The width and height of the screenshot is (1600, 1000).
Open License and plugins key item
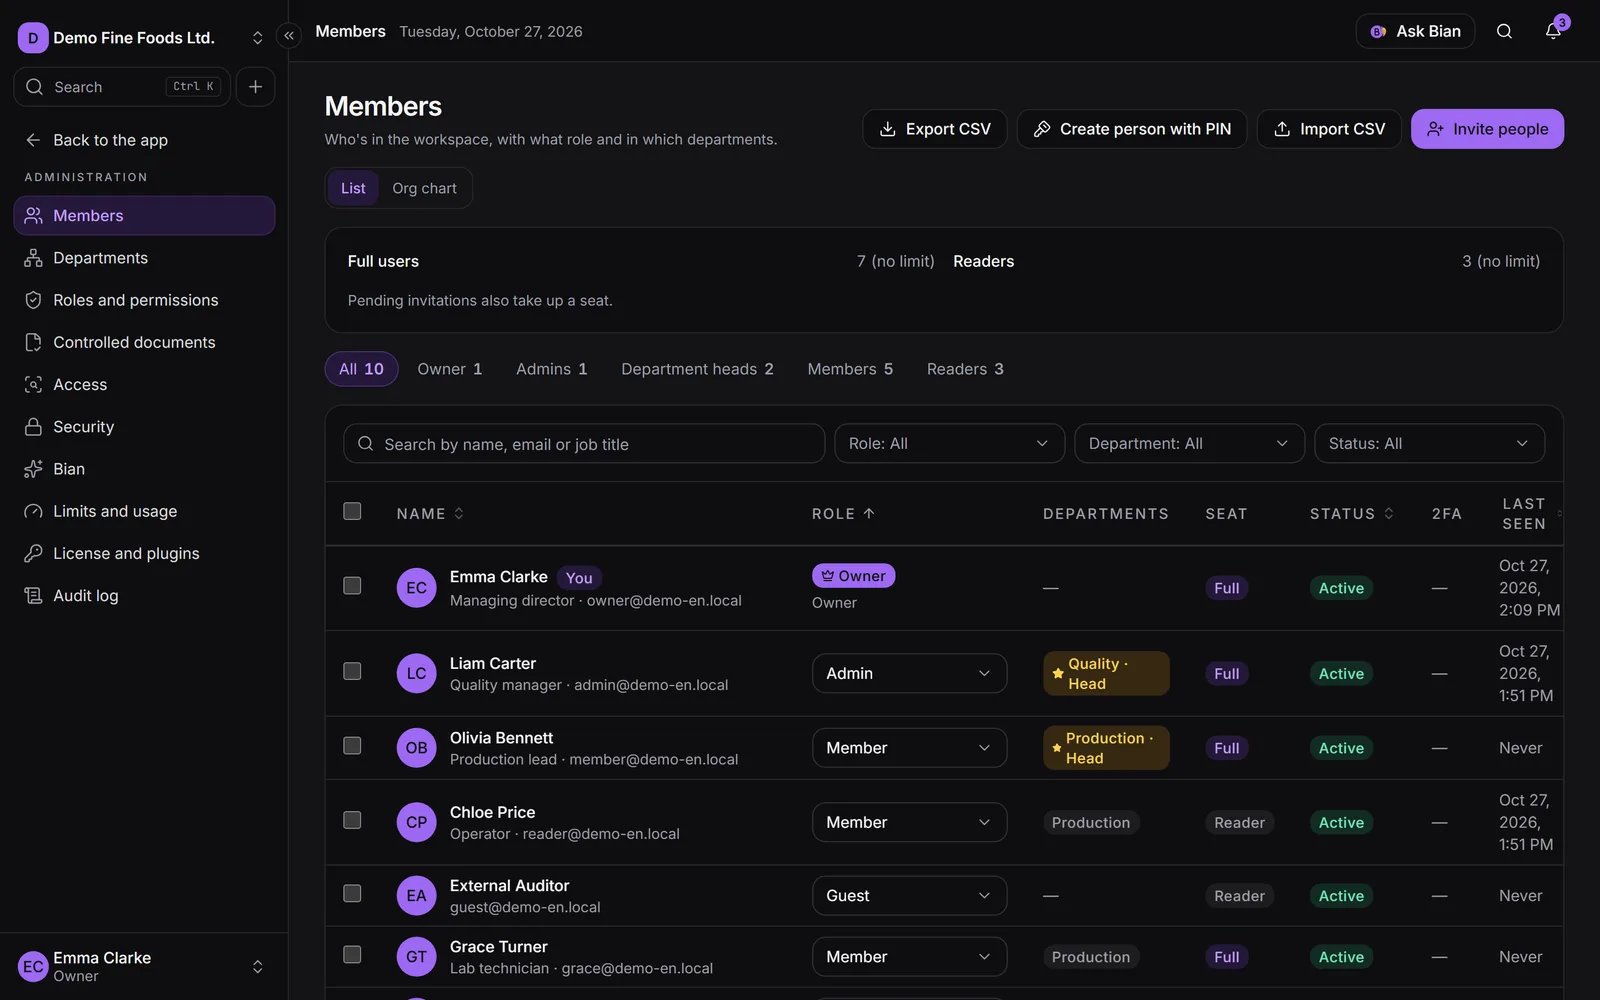click(x=144, y=553)
